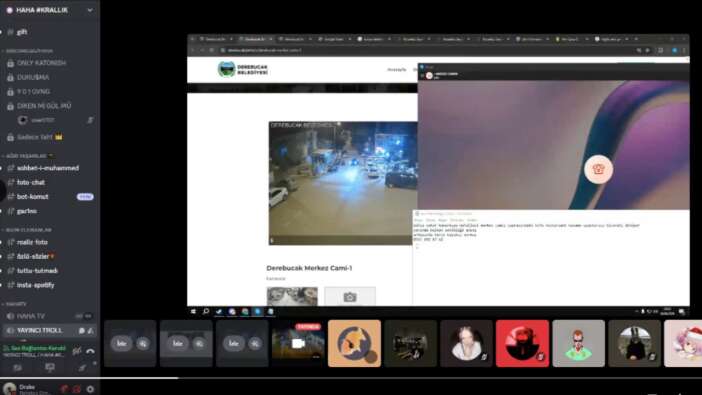
Task: Open Drake's user avatar status menu
Action: pos(9,388)
